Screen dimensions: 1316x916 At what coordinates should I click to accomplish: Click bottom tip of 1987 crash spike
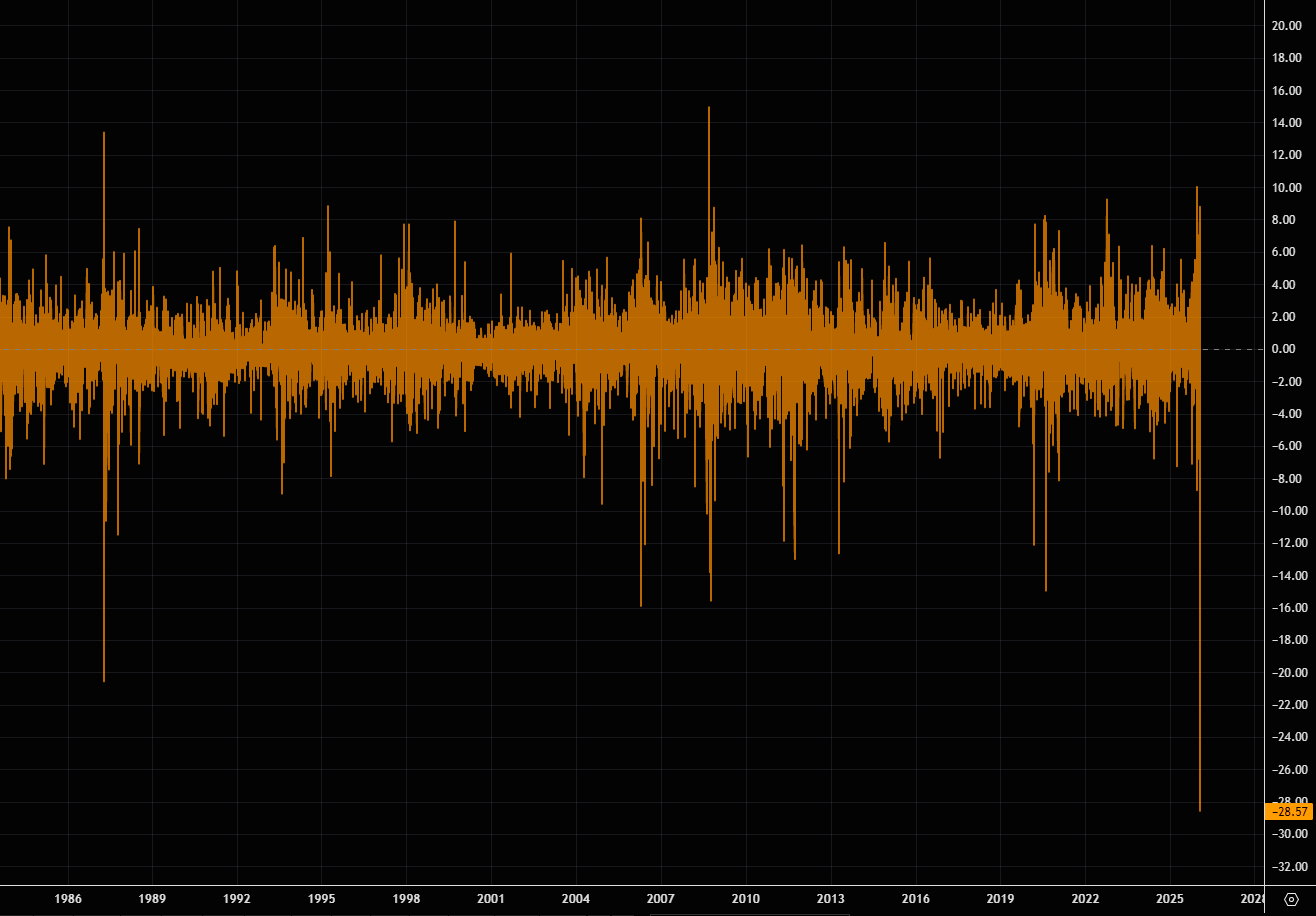[x=104, y=680]
